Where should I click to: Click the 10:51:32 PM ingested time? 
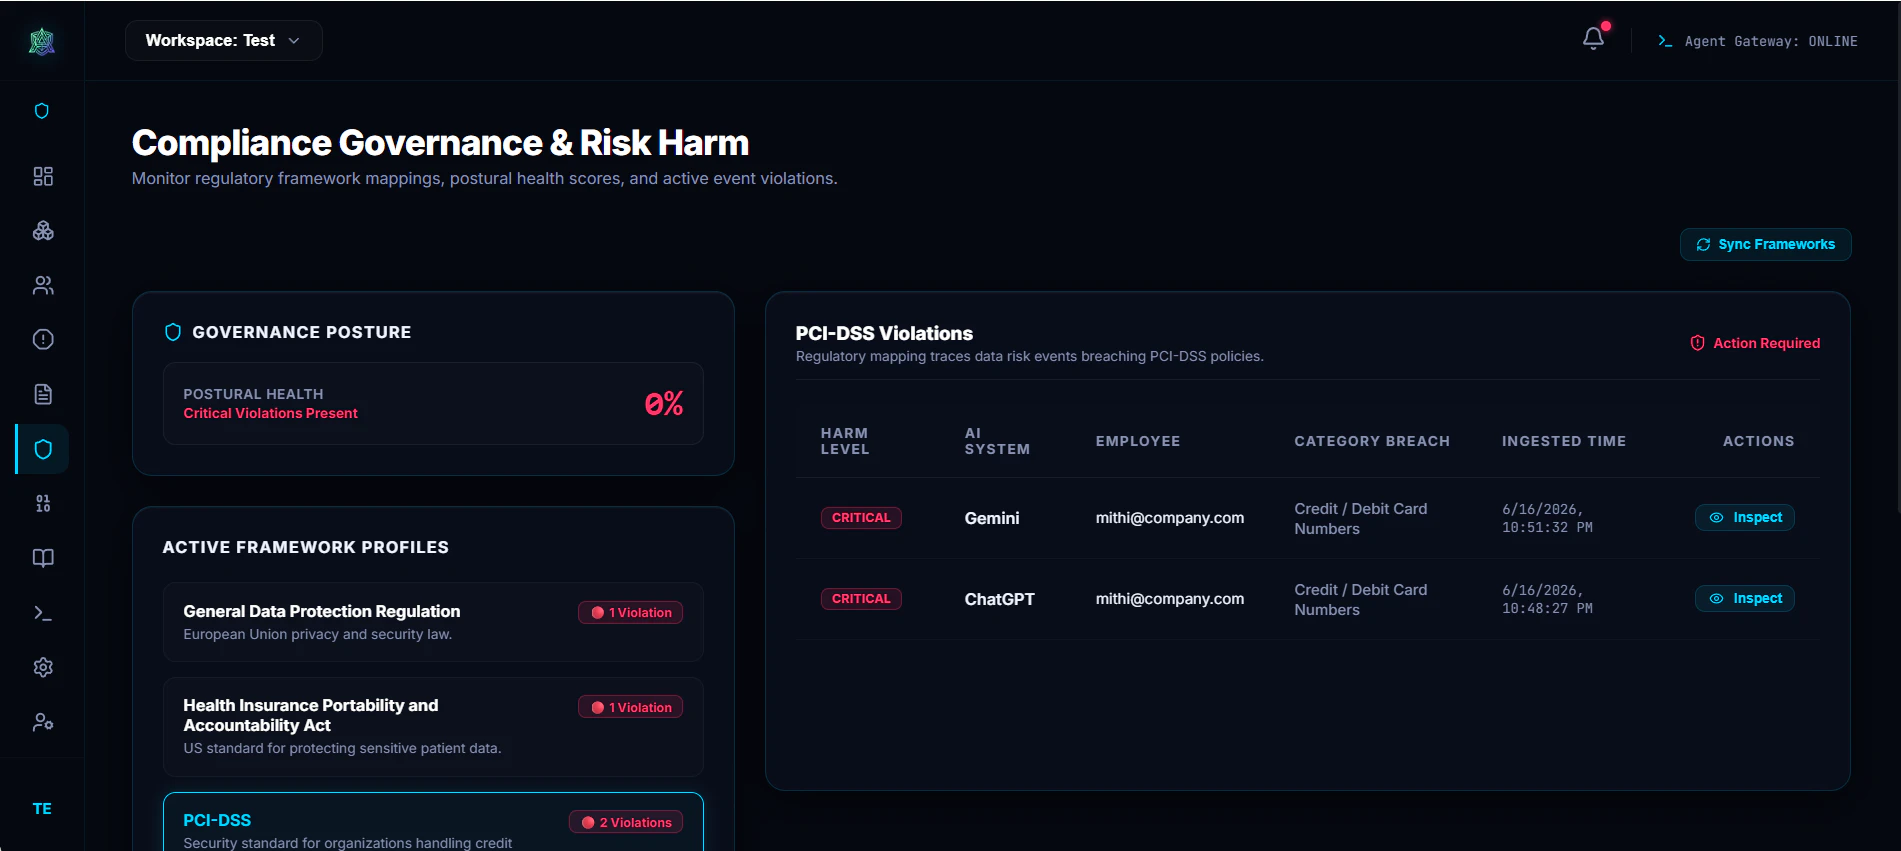(1547, 518)
